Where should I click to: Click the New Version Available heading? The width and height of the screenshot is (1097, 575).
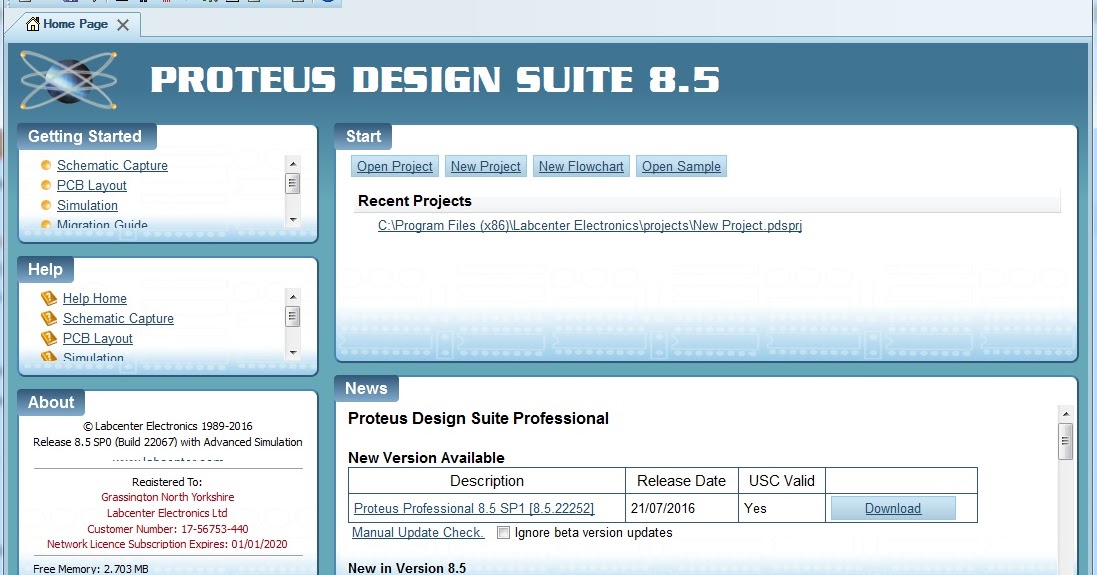point(426,458)
